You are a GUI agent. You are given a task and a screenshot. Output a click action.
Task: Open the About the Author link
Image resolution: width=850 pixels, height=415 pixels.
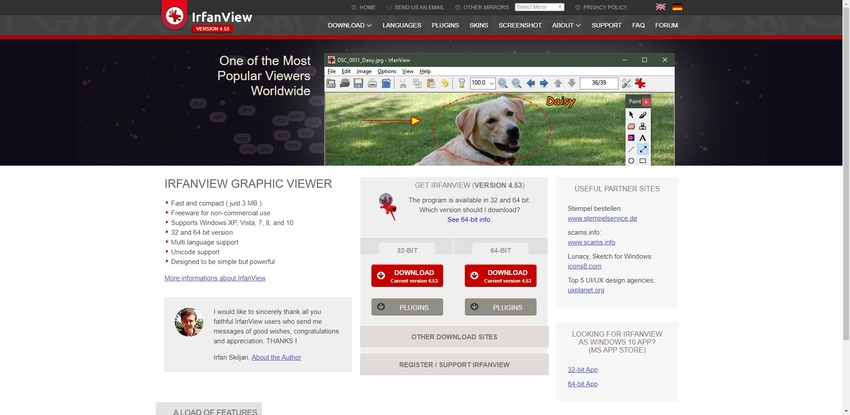(x=276, y=357)
